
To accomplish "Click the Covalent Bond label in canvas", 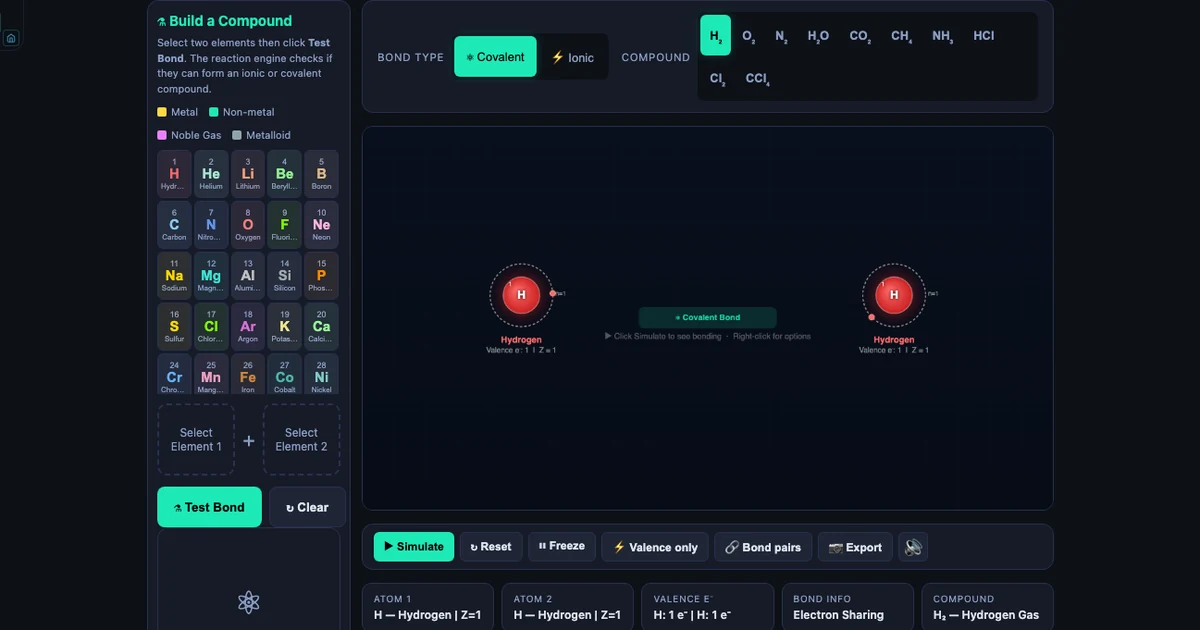I will pyautogui.click(x=708, y=317).
